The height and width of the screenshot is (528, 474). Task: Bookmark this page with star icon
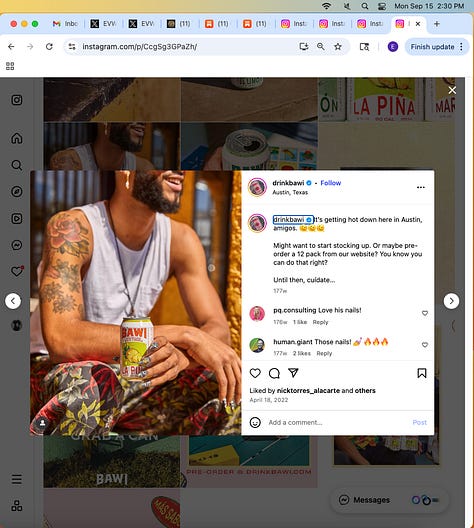338,46
